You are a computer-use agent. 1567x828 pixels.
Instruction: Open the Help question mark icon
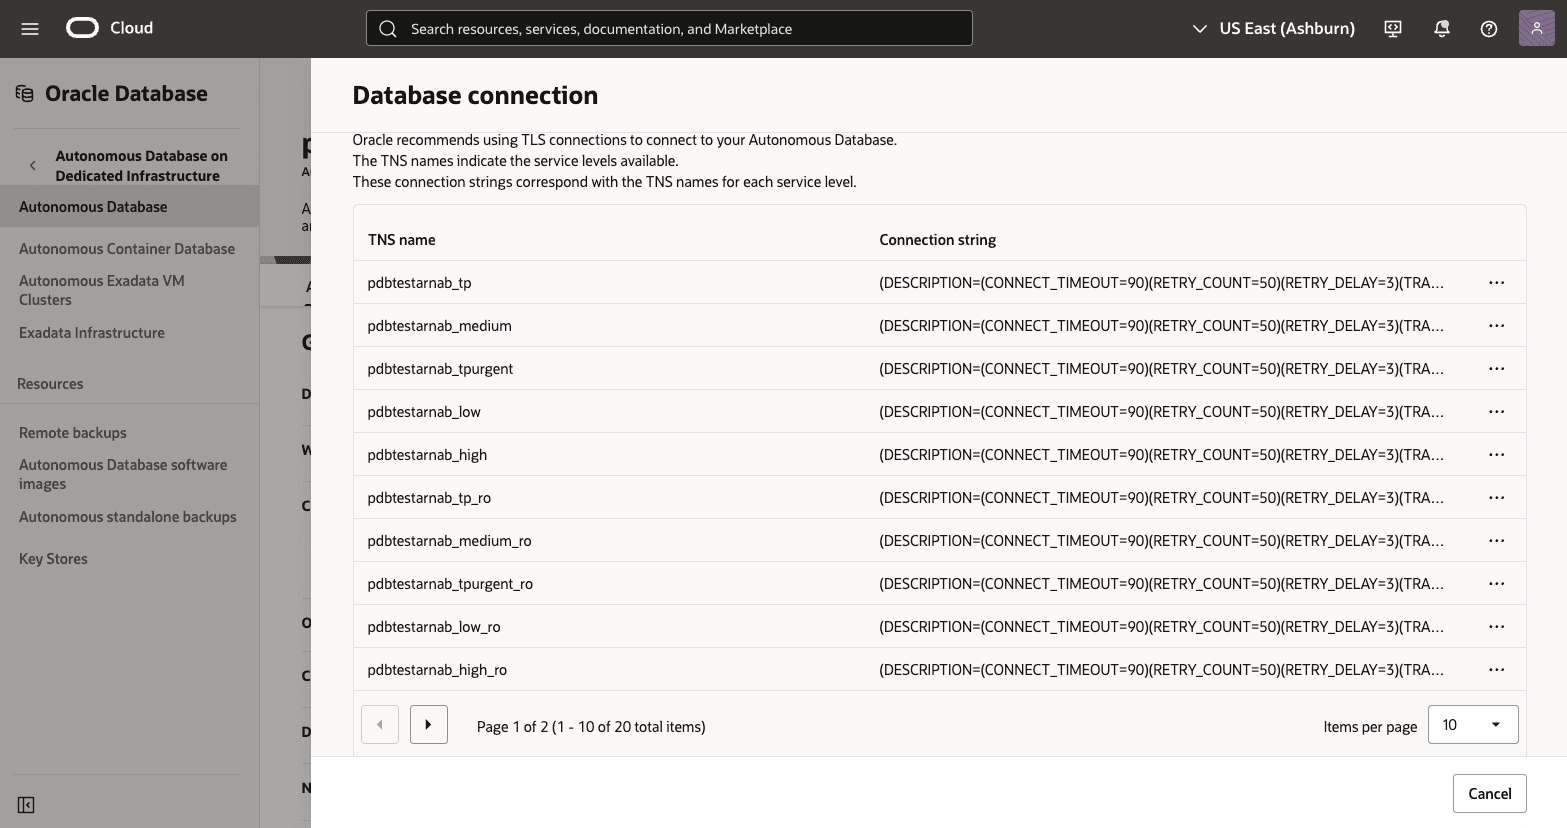tap(1488, 28)
